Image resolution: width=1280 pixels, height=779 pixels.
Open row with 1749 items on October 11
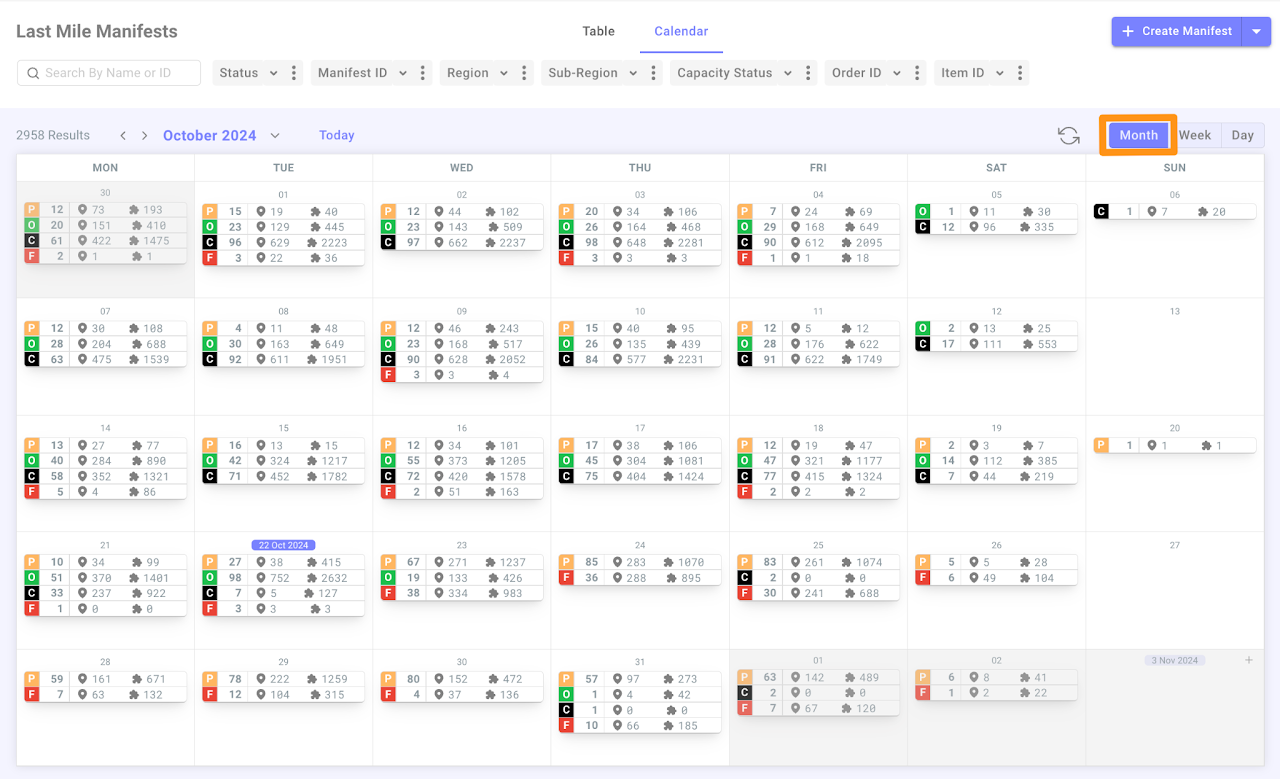tap(818, 359)
